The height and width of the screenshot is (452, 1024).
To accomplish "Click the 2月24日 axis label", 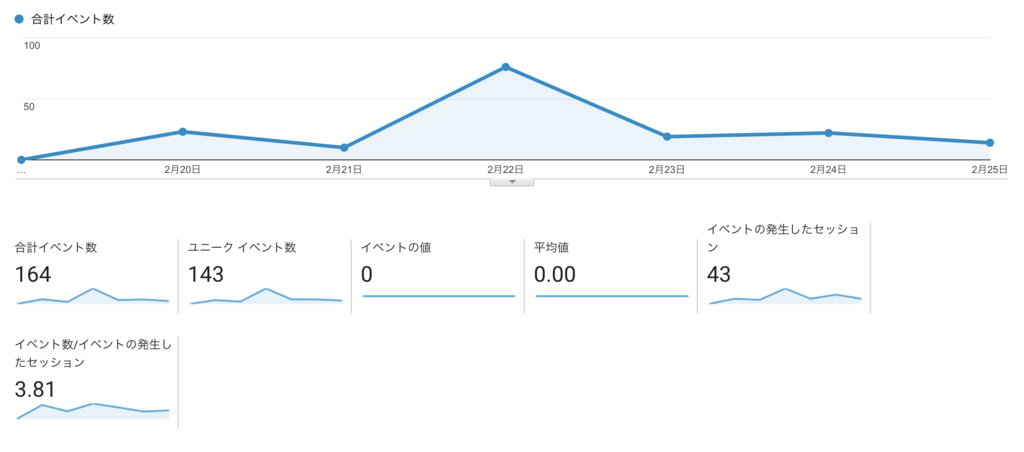I will tap(828, 169).
